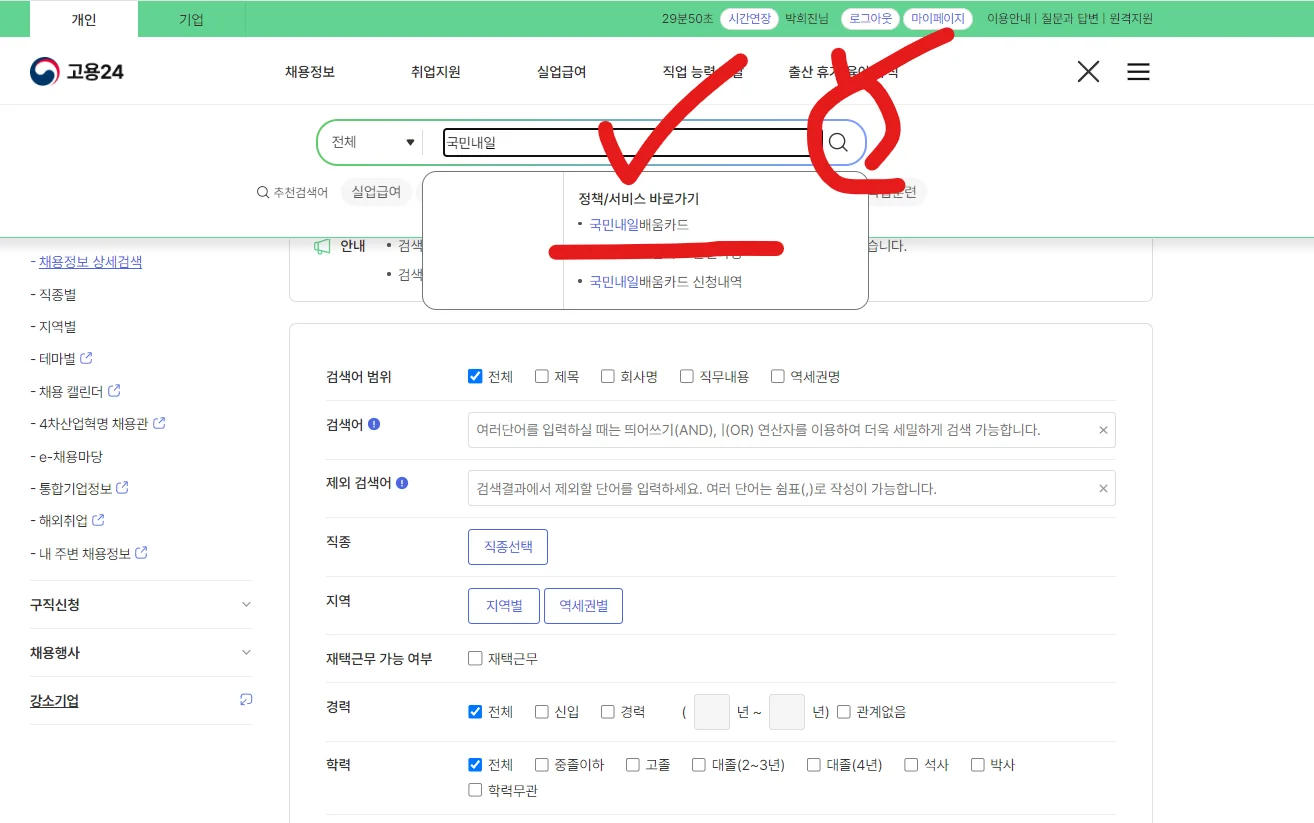Toggle the 검색어 범위 전체 checkbox

(x=475, y=376)
